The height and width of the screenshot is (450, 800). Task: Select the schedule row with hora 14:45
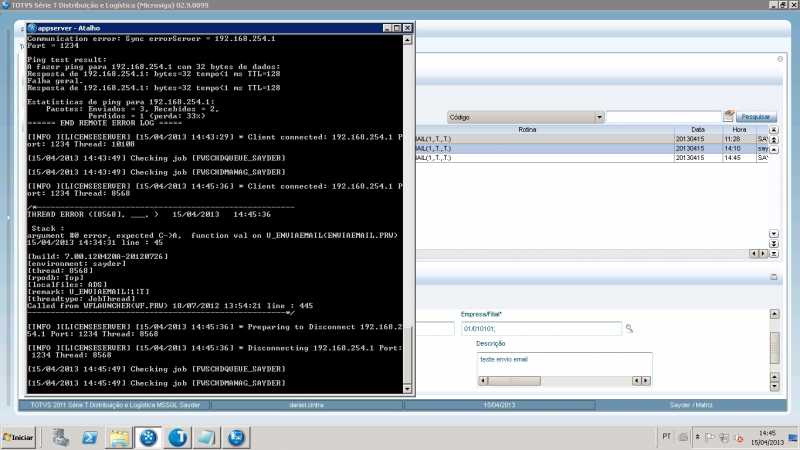[x=592, y=158]
